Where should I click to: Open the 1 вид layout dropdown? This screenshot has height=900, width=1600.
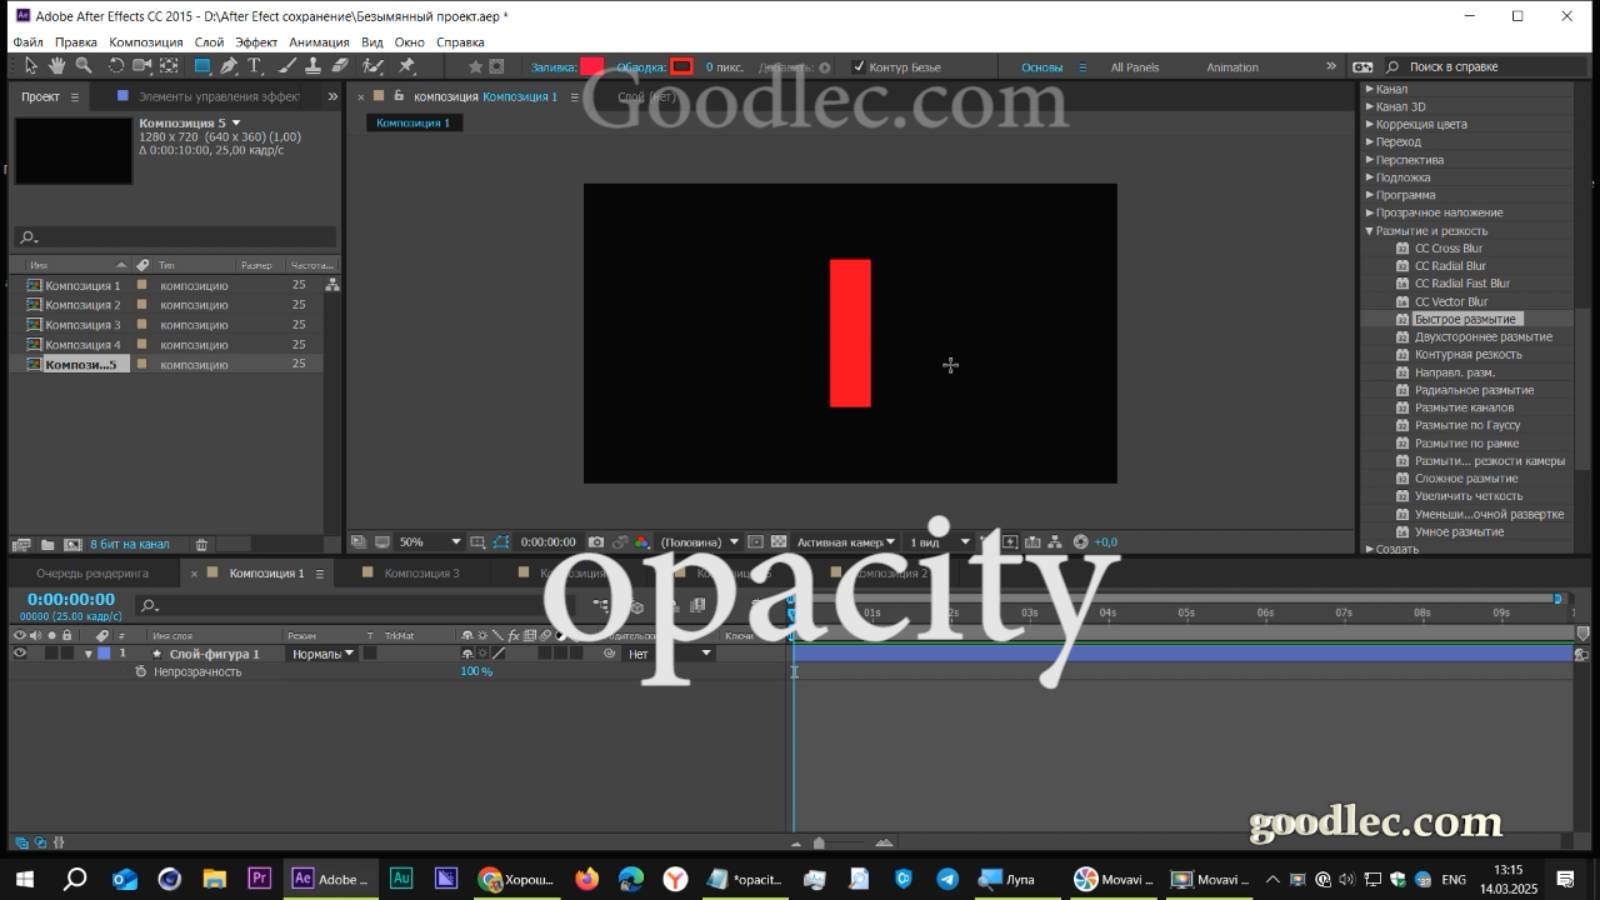coord(939,542)
